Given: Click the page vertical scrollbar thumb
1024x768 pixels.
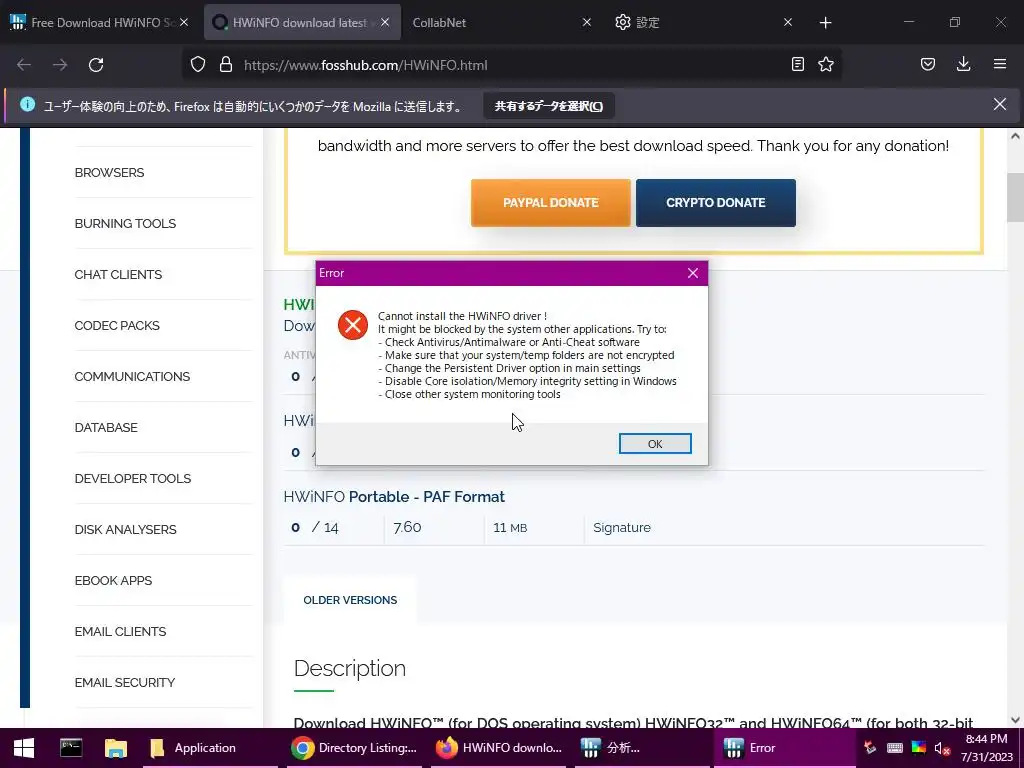Looking at the screenshot, I should (x=1015, y=197).
